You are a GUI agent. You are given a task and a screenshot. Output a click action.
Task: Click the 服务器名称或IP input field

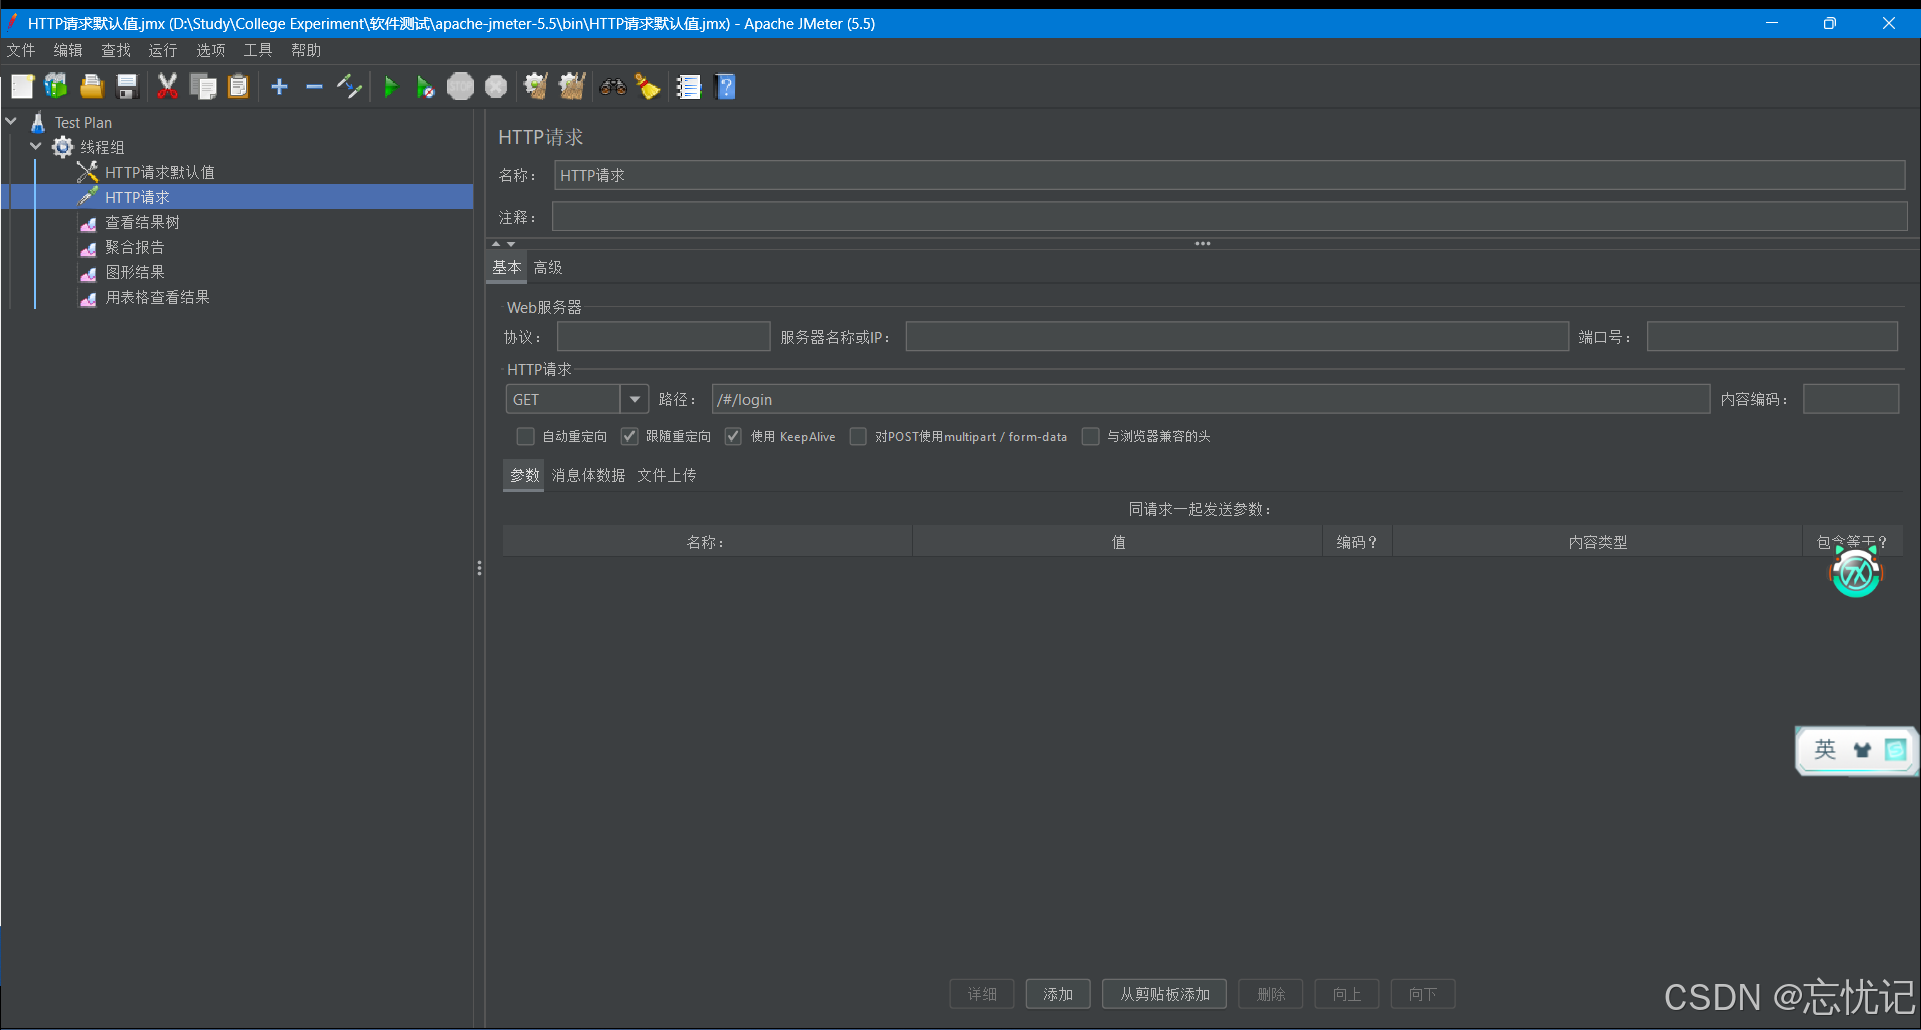(1237, 337)
